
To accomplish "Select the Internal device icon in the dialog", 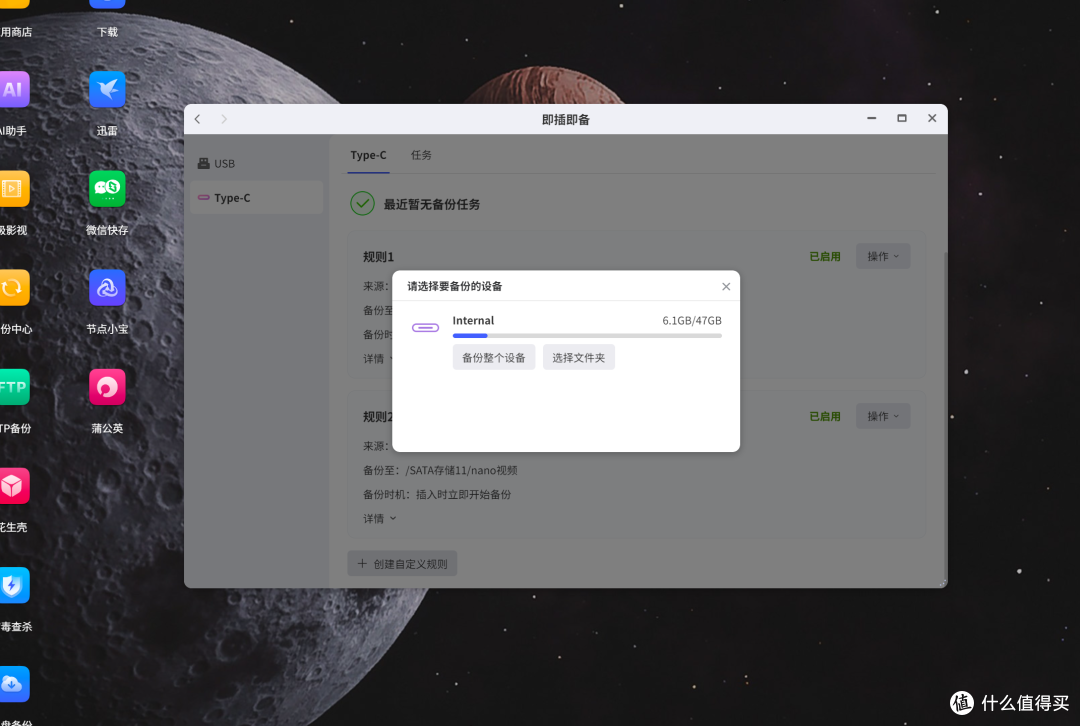I will [425, 327].
